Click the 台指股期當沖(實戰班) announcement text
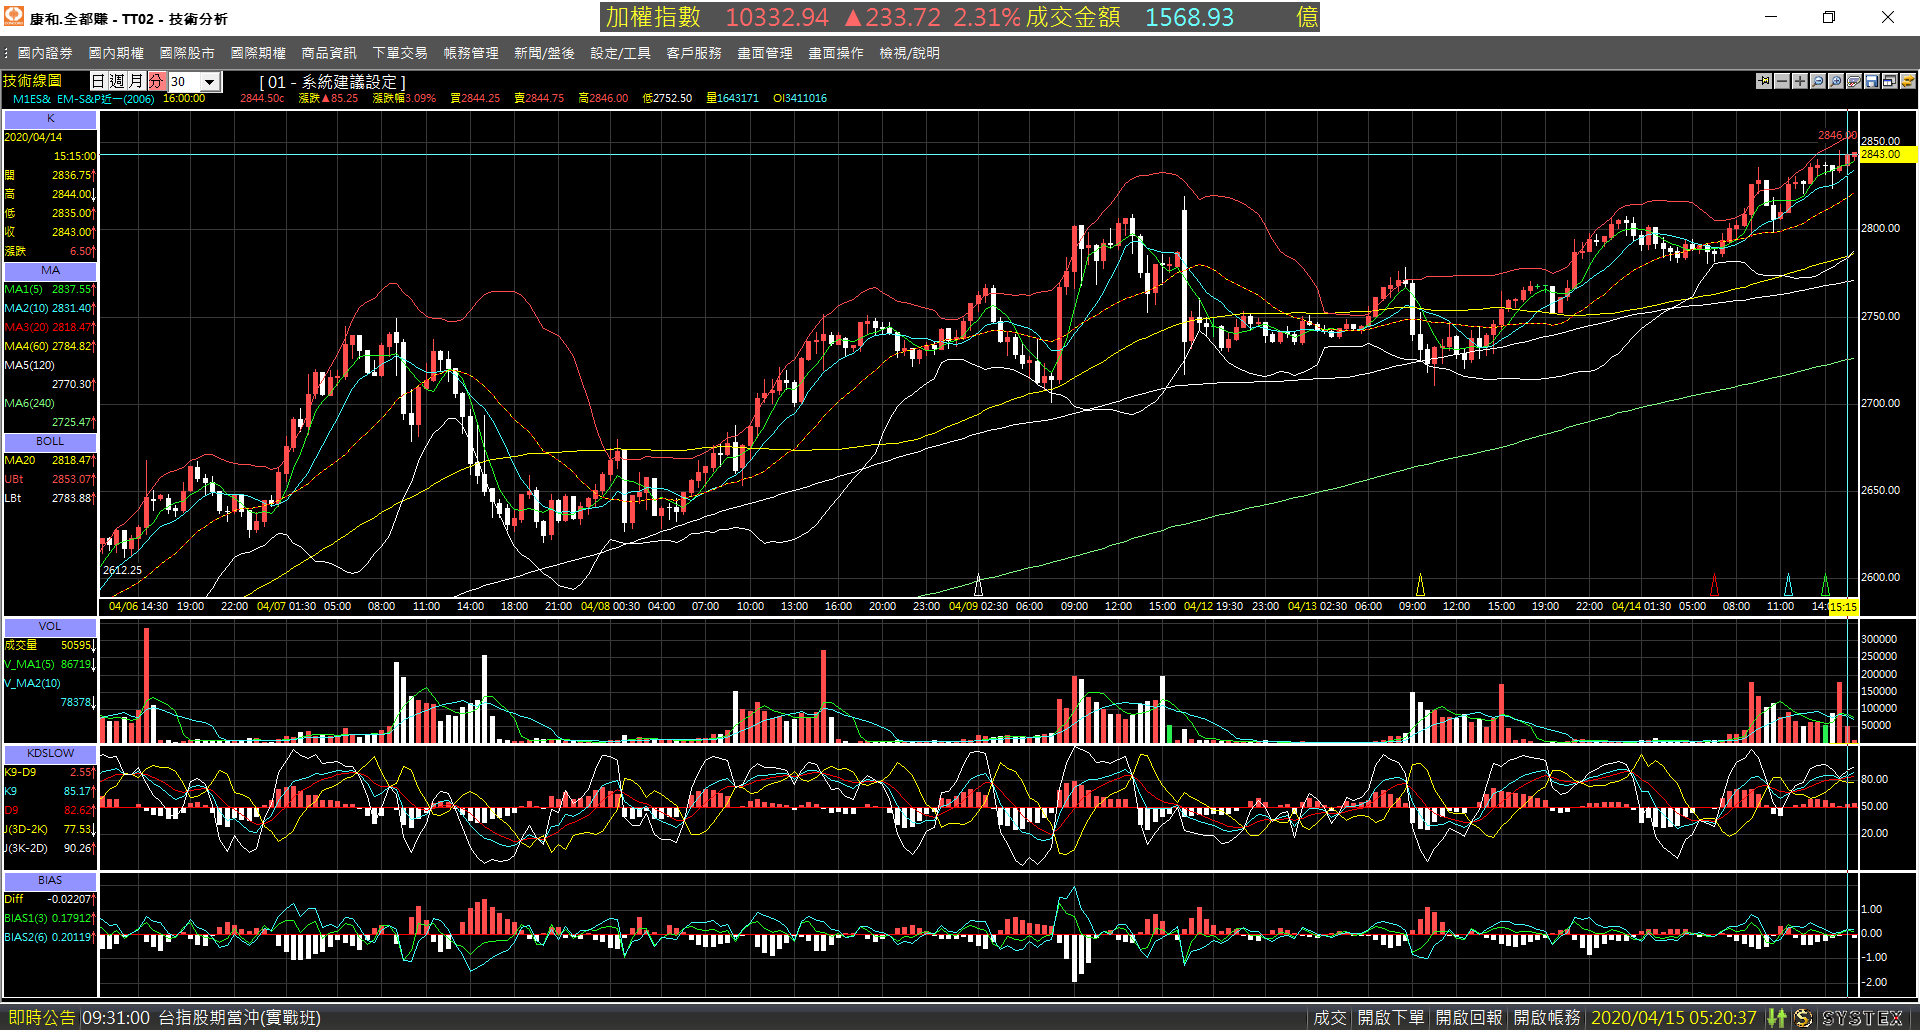Image resolution: width=1920 pixels, height=1030 pixels. pyautogui.click(x=240, y=1018)
